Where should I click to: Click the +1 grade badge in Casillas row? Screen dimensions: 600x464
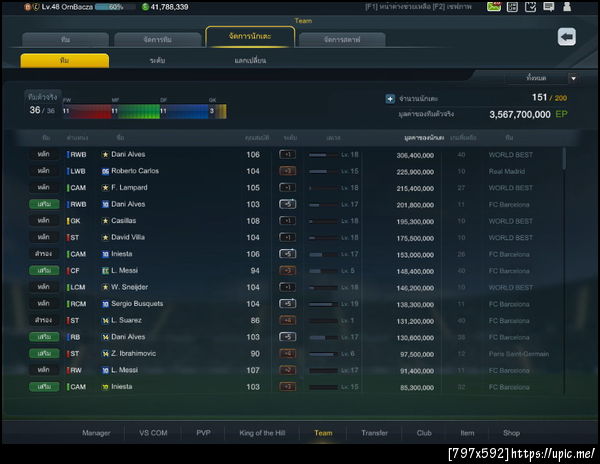287,221
